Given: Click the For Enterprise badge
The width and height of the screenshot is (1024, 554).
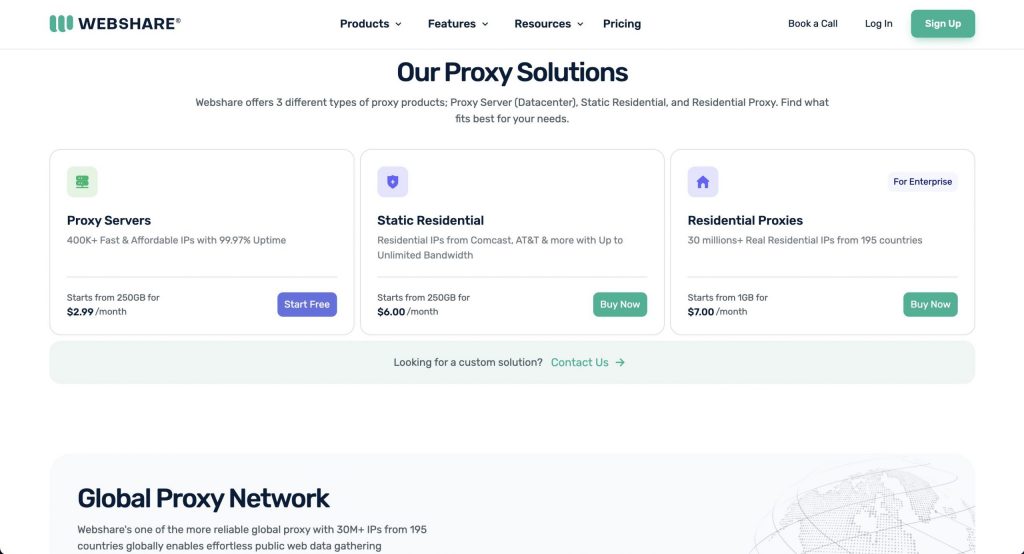Looking at the screenshot, I should point(922,182).
